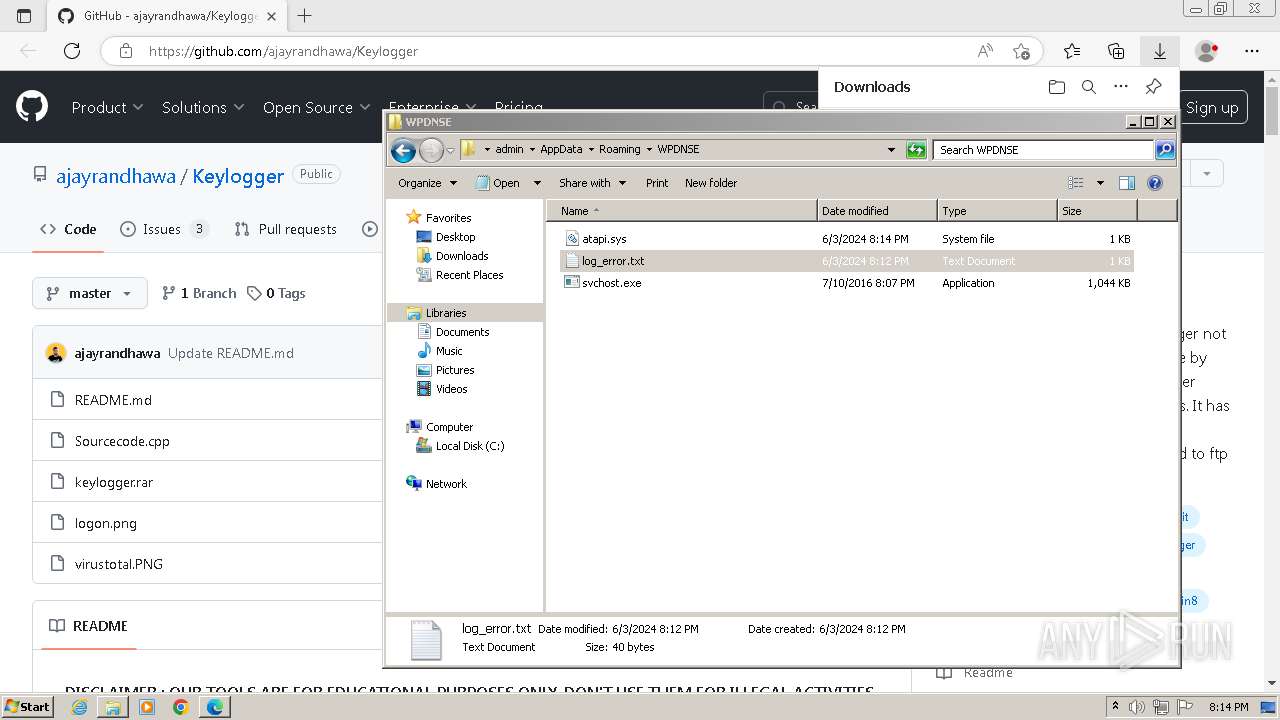The width and height of the screenshot is (1280, 720).
Task: Click New folder in Explorer toolbar
Action: tap(711, 183)
